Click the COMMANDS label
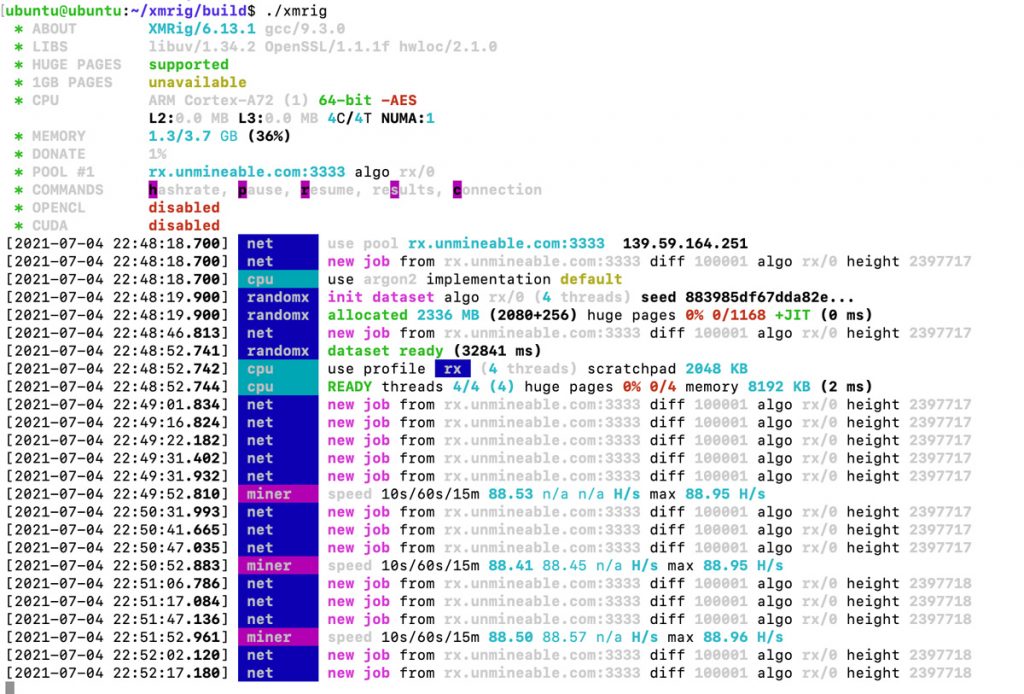 click(68, 190)
